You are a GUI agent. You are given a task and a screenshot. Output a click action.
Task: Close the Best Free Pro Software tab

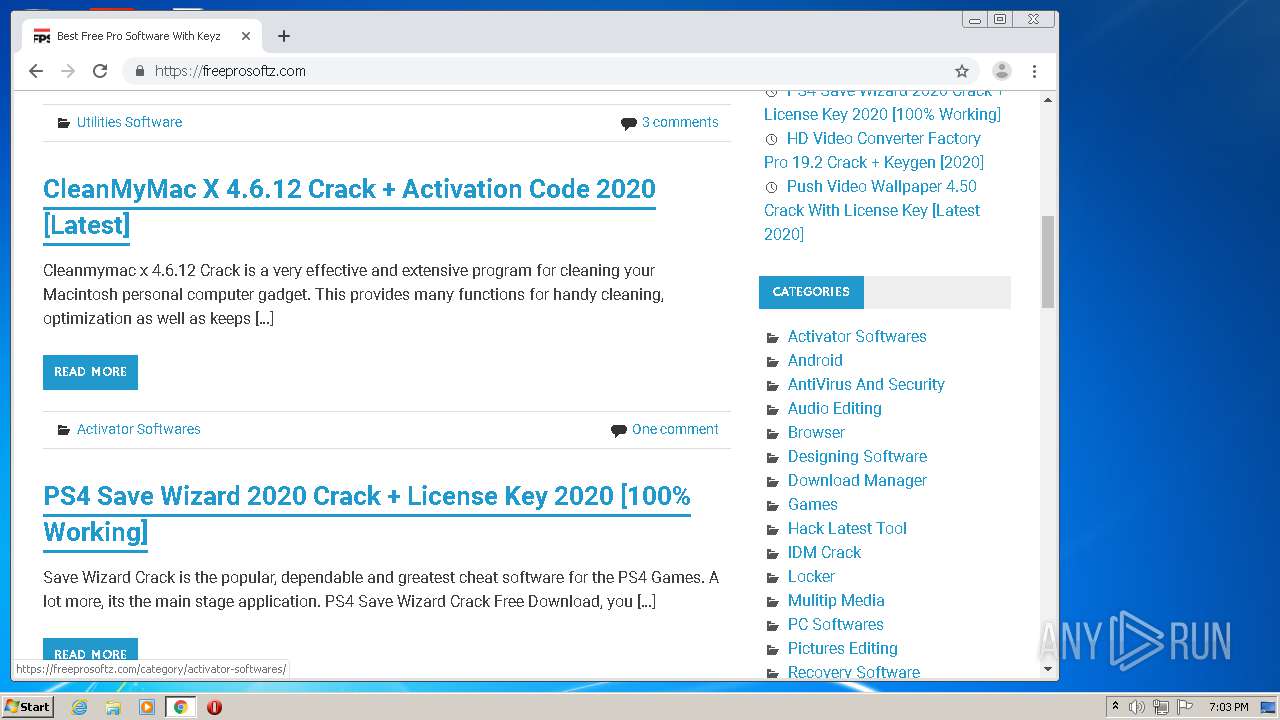point(246,36)
